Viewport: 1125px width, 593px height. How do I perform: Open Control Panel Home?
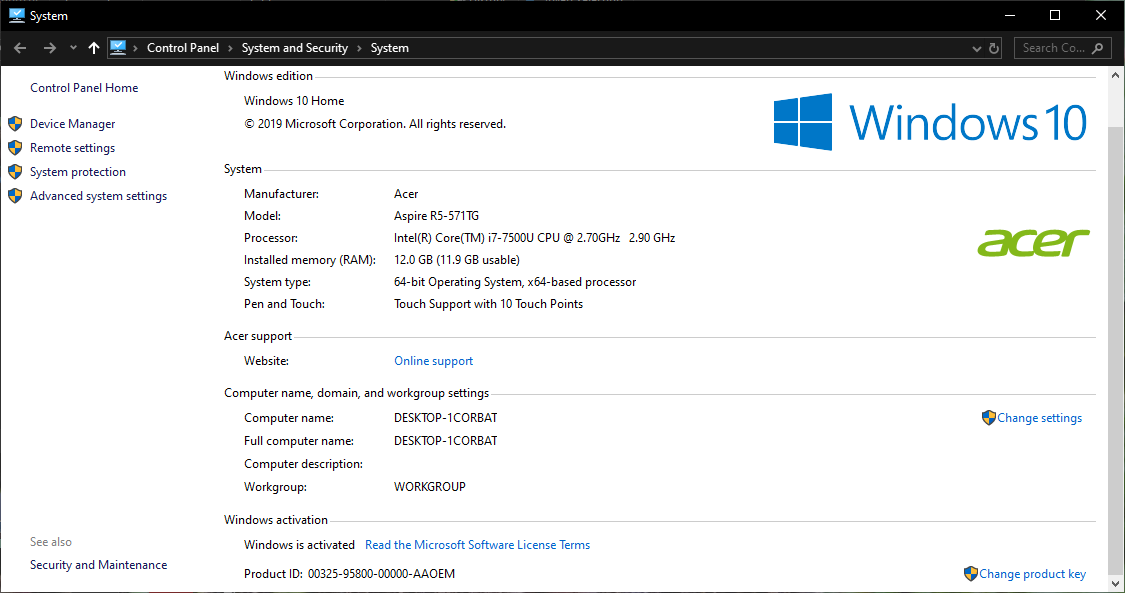[x=84, y=87]
